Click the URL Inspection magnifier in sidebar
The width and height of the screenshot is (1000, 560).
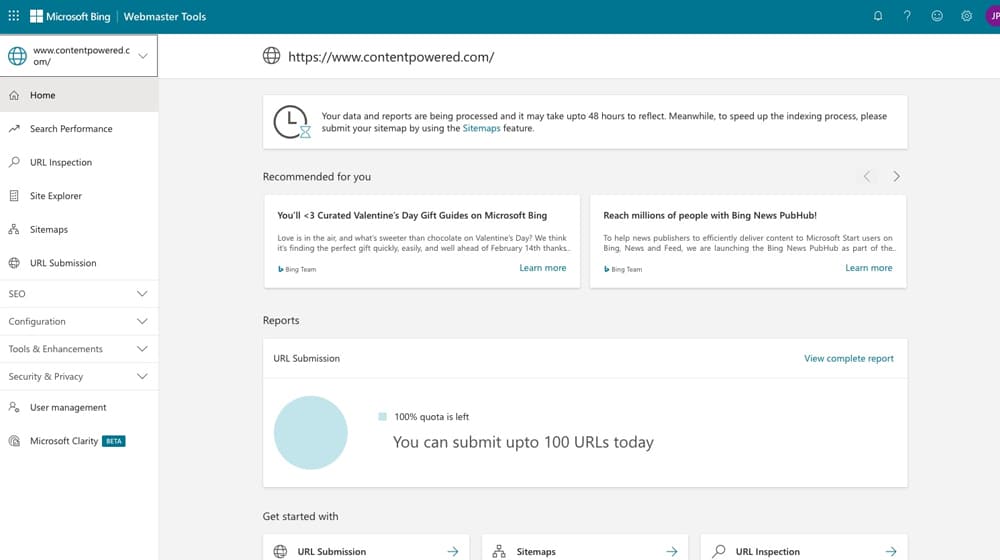(14, 162)
